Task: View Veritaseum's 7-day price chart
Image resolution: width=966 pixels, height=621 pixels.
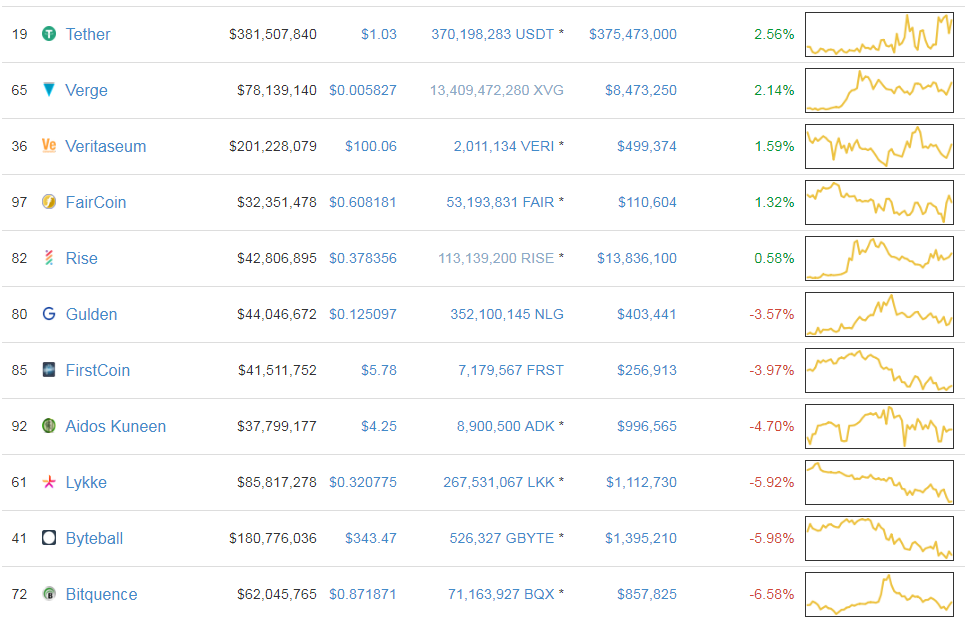Action: (x=879, y=147)
